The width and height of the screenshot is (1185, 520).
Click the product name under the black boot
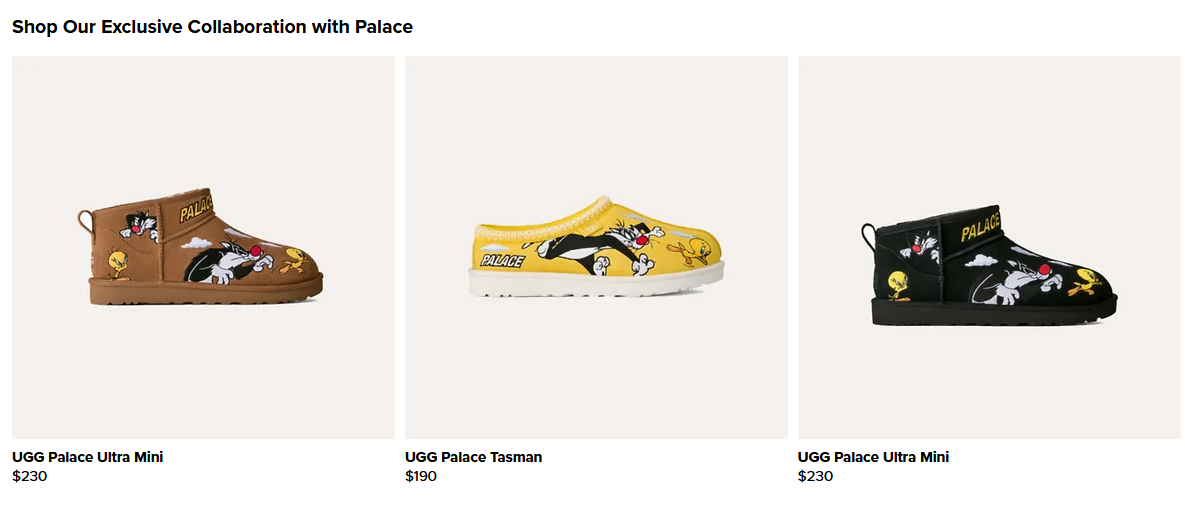point(873,457)
